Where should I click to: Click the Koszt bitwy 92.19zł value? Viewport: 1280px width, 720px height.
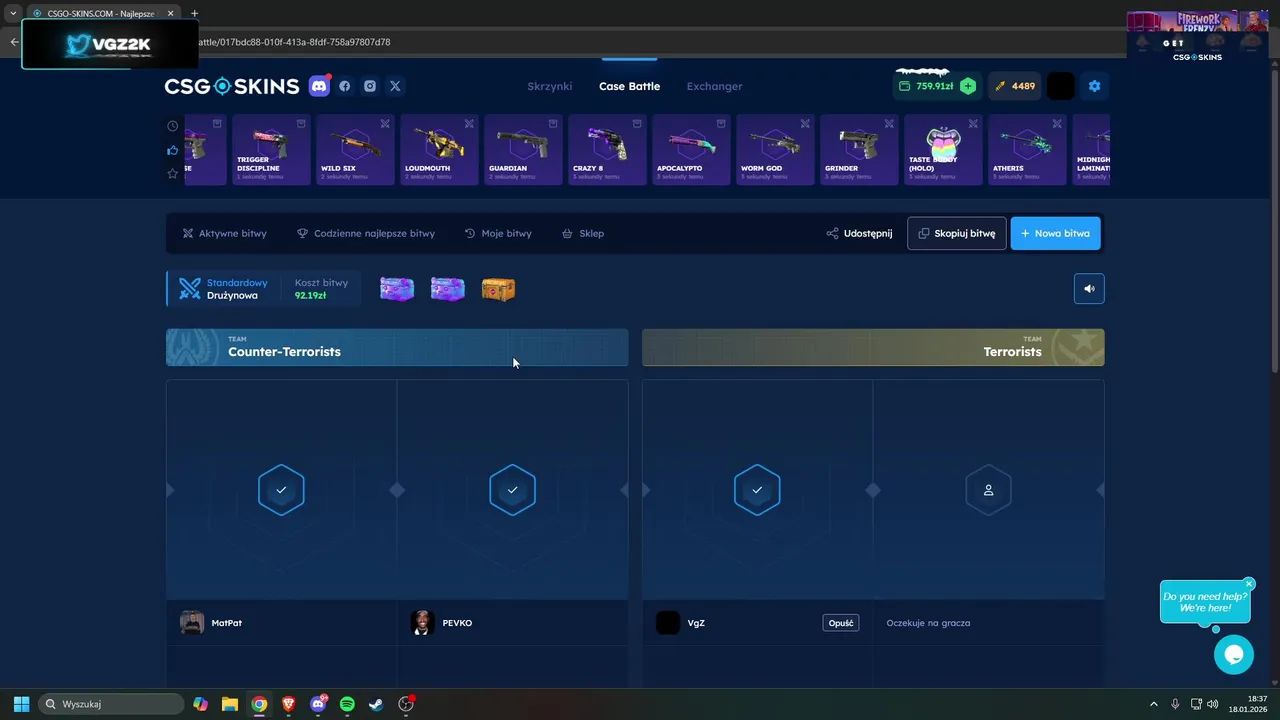click(x=310, y=296)
